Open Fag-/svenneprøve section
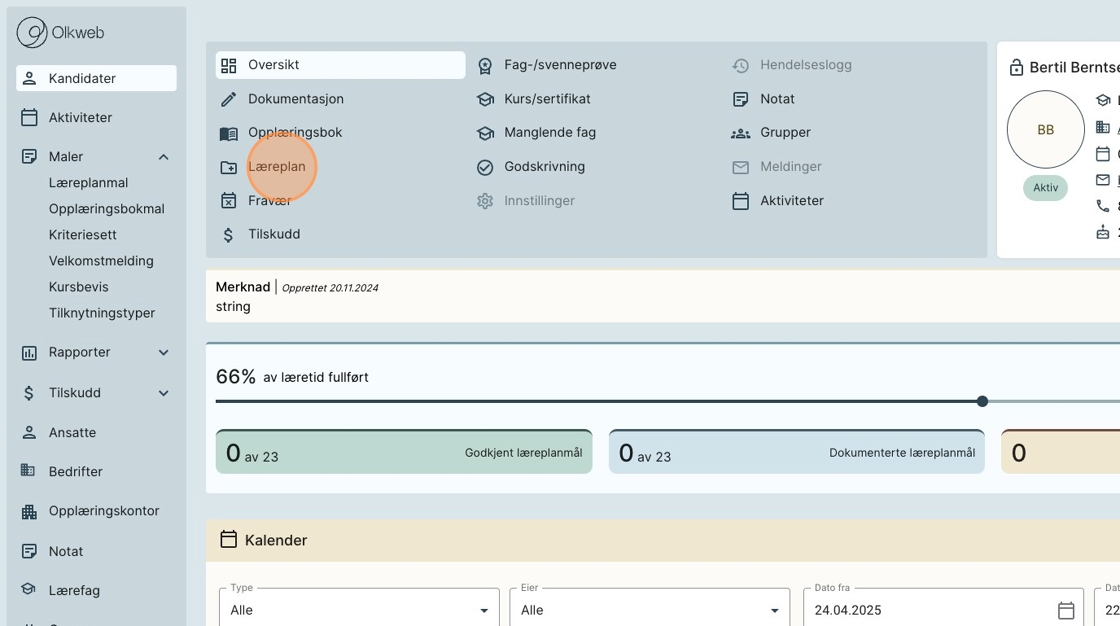Image resolution: width=1120 pixels, height=626 pixels. click(x=560, y=65)
